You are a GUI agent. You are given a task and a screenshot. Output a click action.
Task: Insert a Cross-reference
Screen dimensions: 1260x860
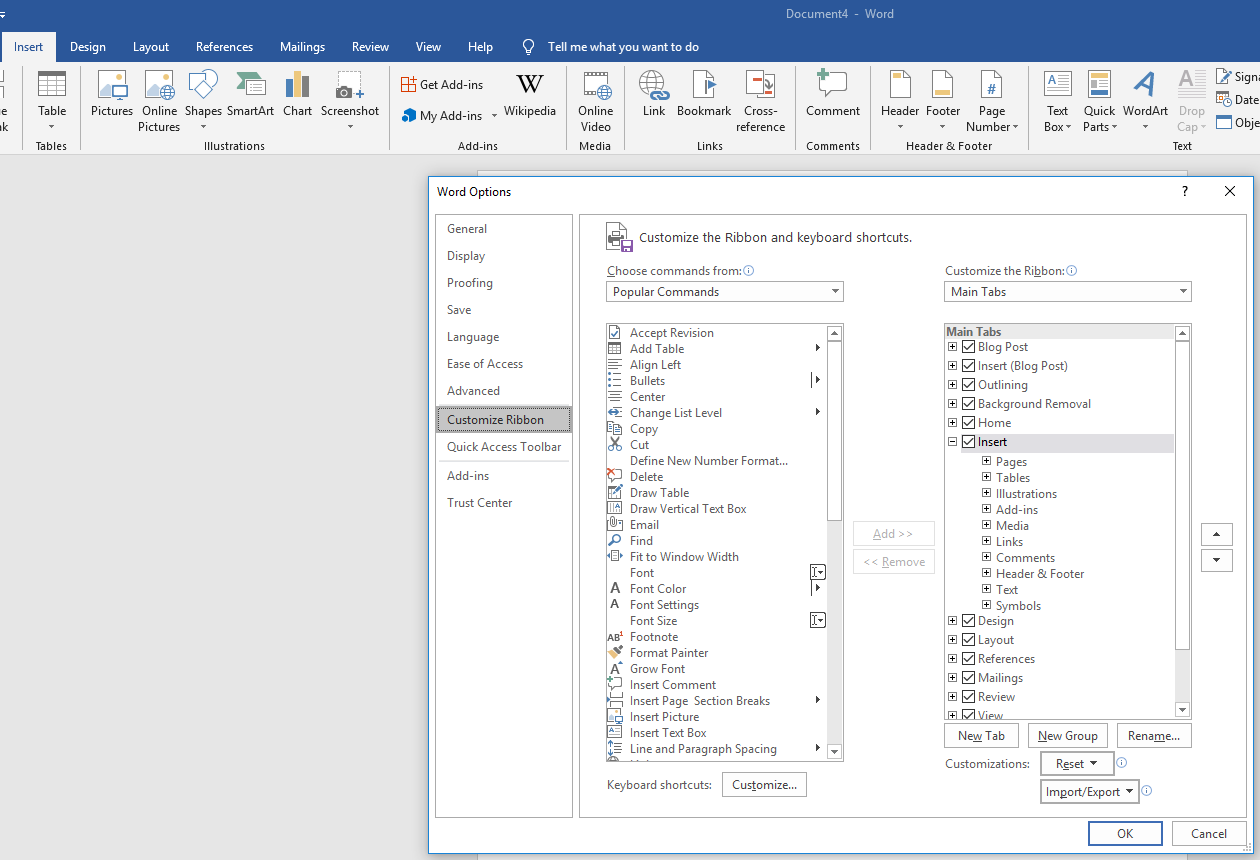(761, 101)
